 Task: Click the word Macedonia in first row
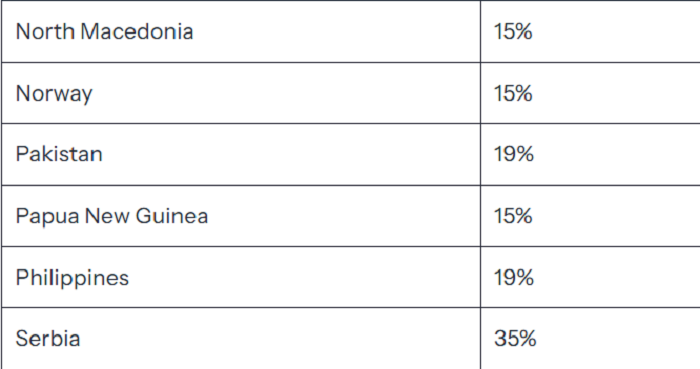137,32
